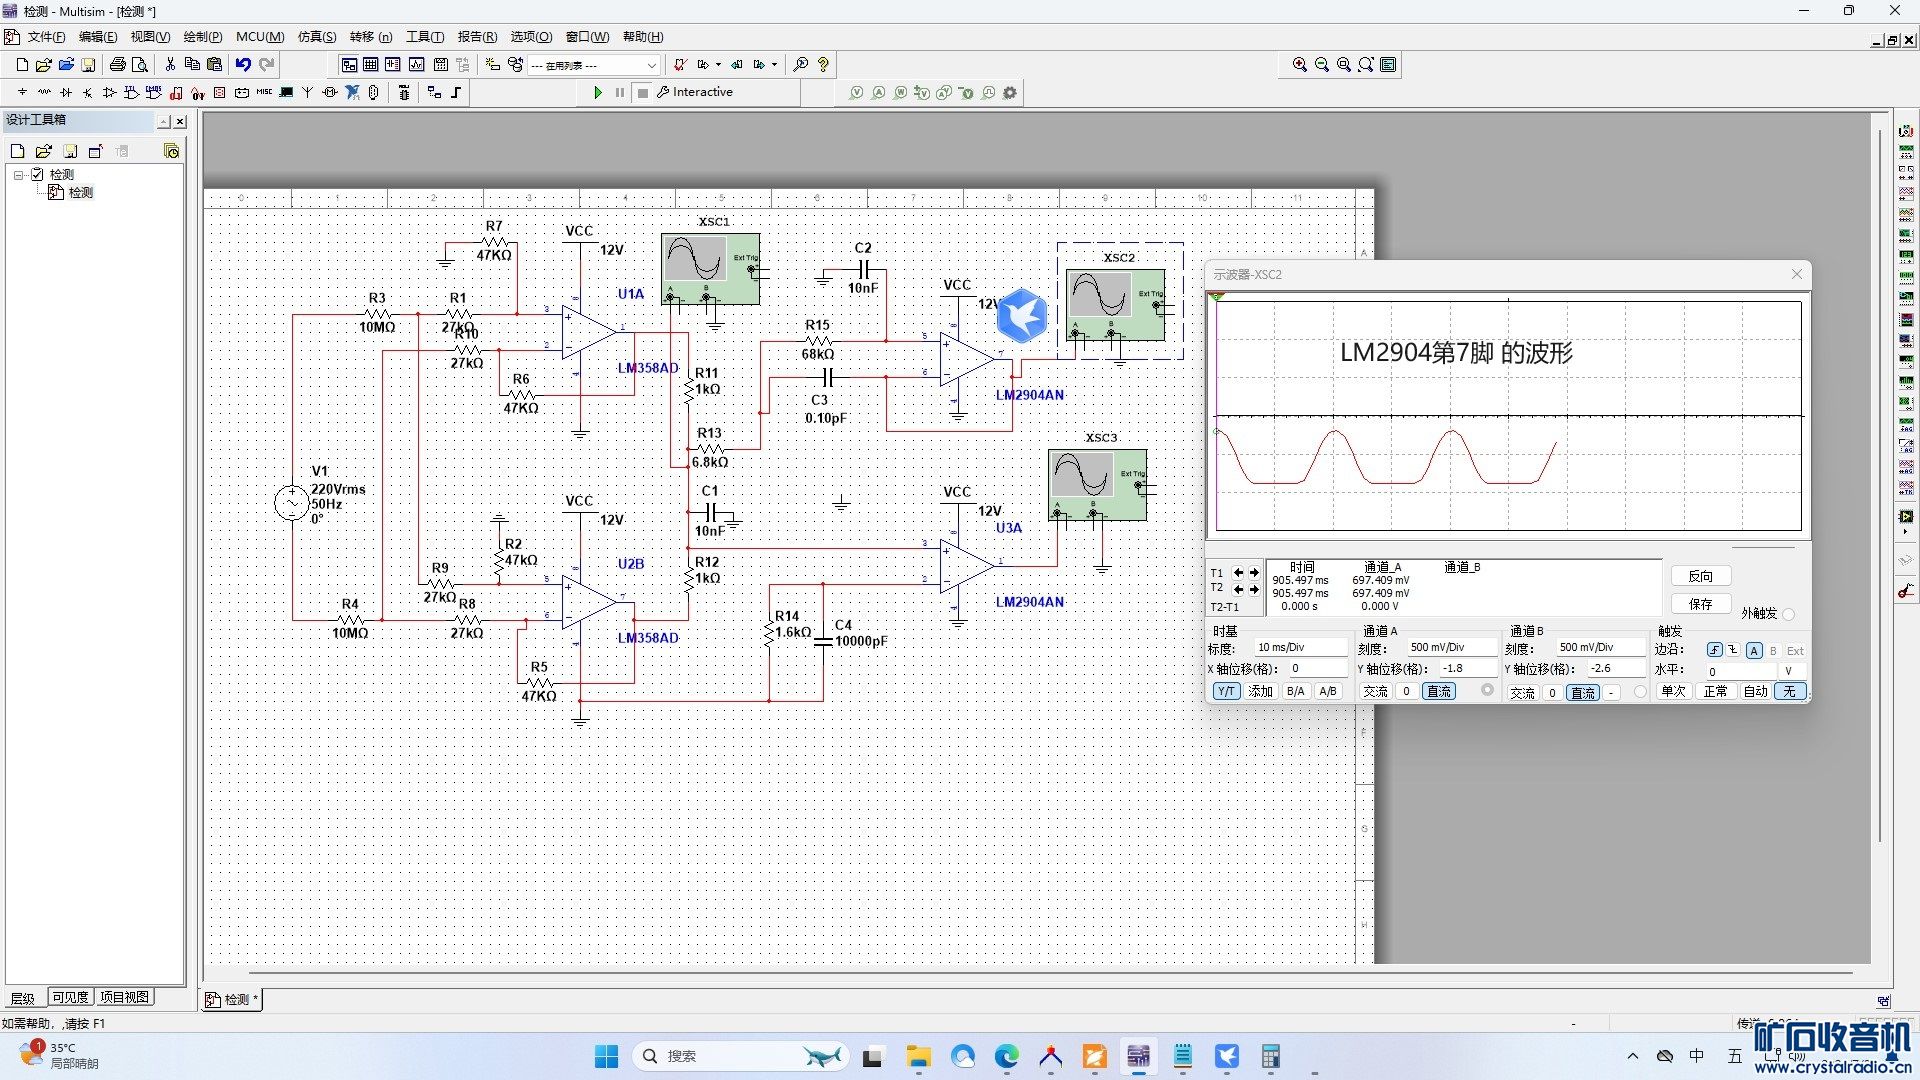This screenshot has width=1920, height=1080.
Task: Click the Help question mark icon
Action: tap(823, 64)
